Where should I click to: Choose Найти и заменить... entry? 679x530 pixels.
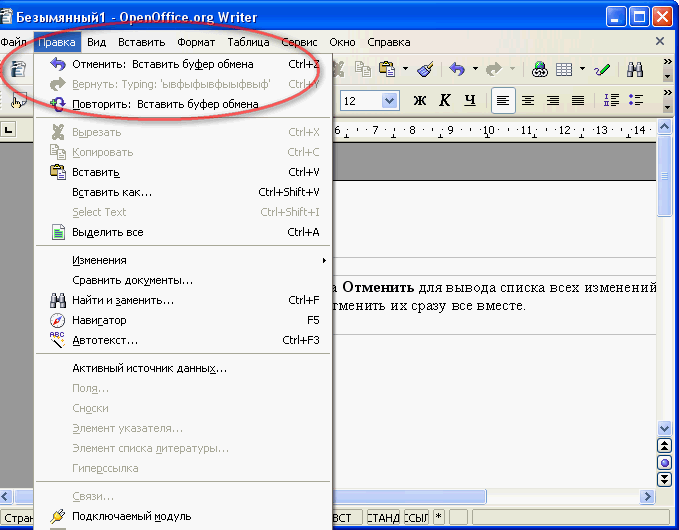pos(184,300)
